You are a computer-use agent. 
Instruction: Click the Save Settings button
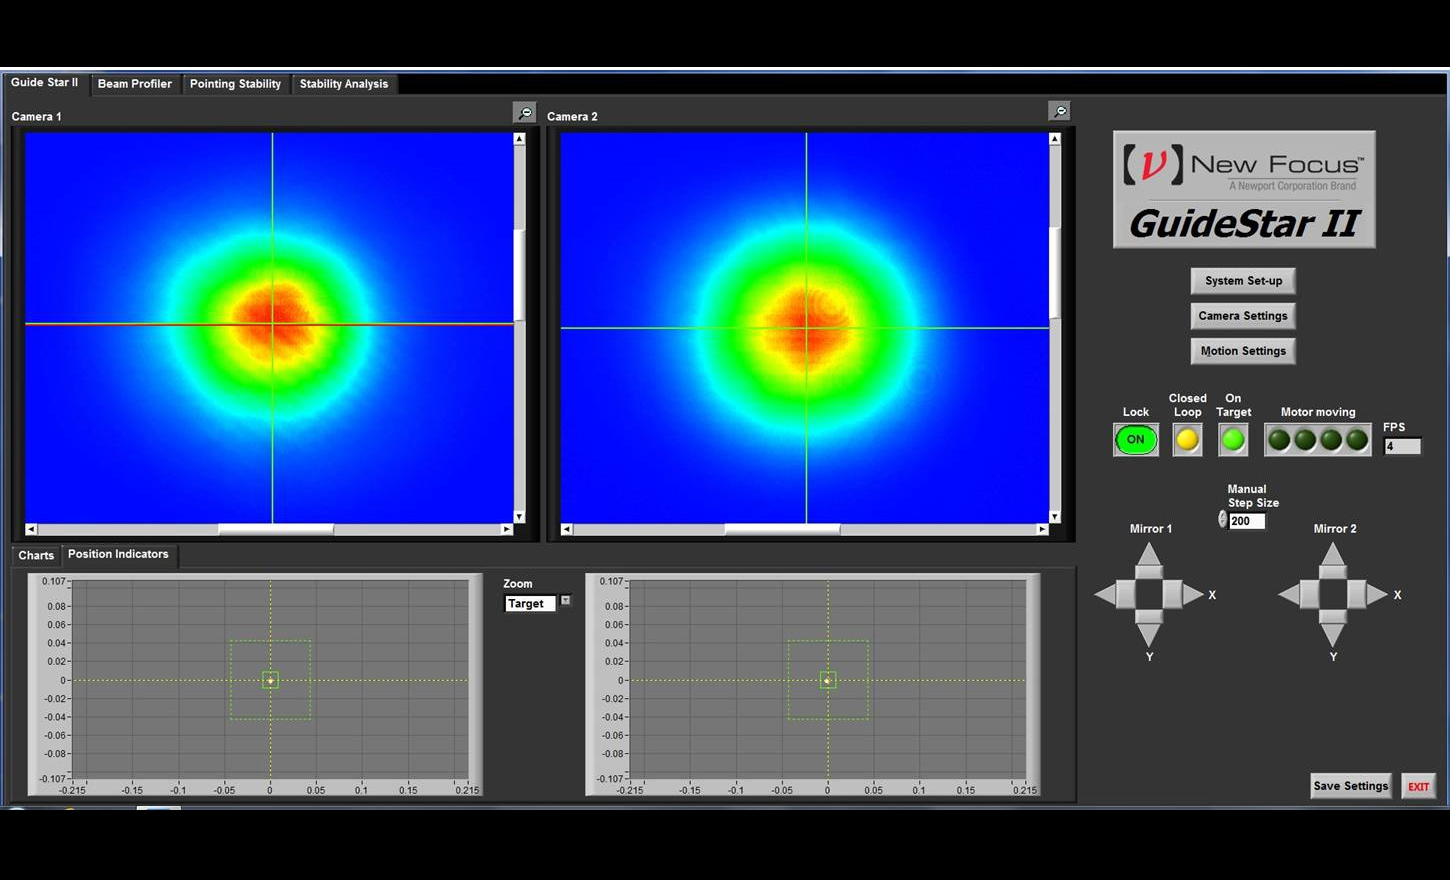1350,786
